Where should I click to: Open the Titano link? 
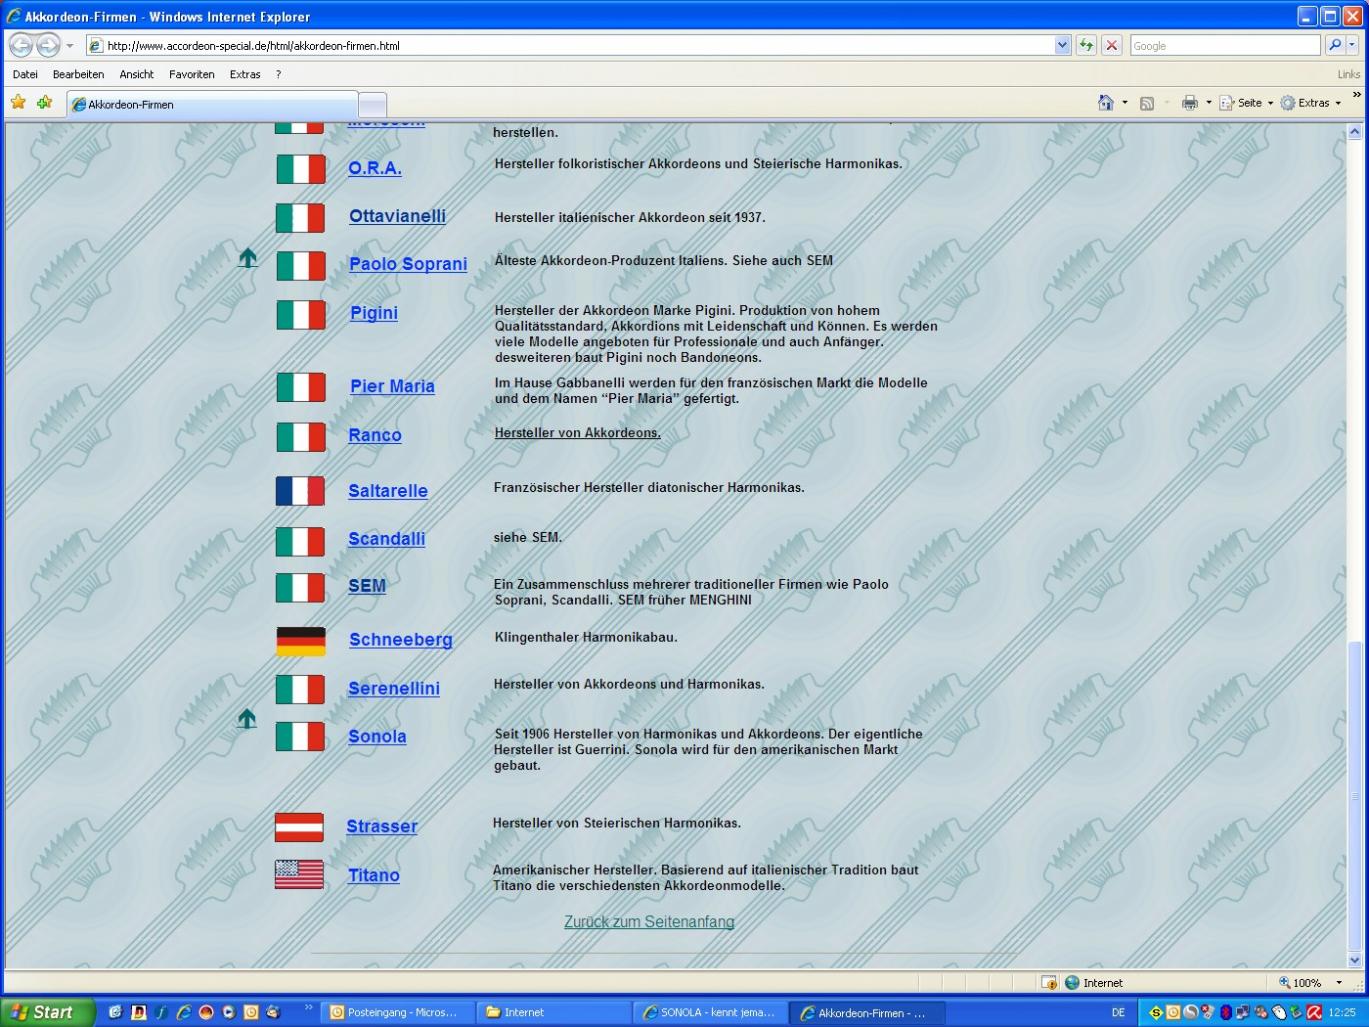coord(373,875)
